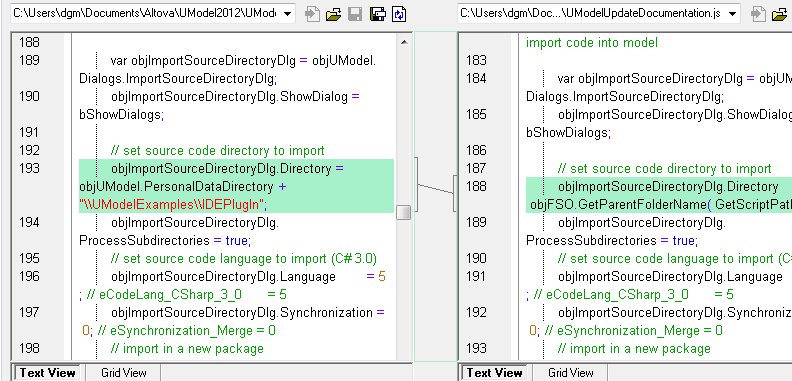Image resolution: width=792 pixels, height=381 pixels.
Task: Click the highlighted difference on line 188 (right pane)
Action: click(x=659, y=195)
